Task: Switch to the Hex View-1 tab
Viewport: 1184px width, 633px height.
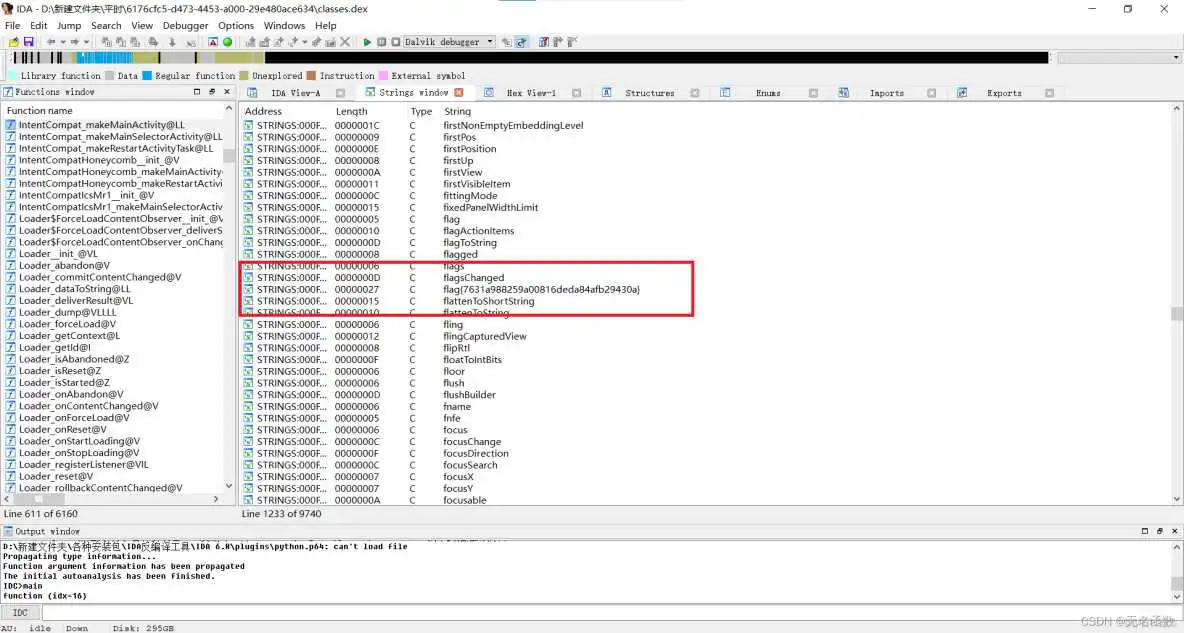Action: [531, 93]
